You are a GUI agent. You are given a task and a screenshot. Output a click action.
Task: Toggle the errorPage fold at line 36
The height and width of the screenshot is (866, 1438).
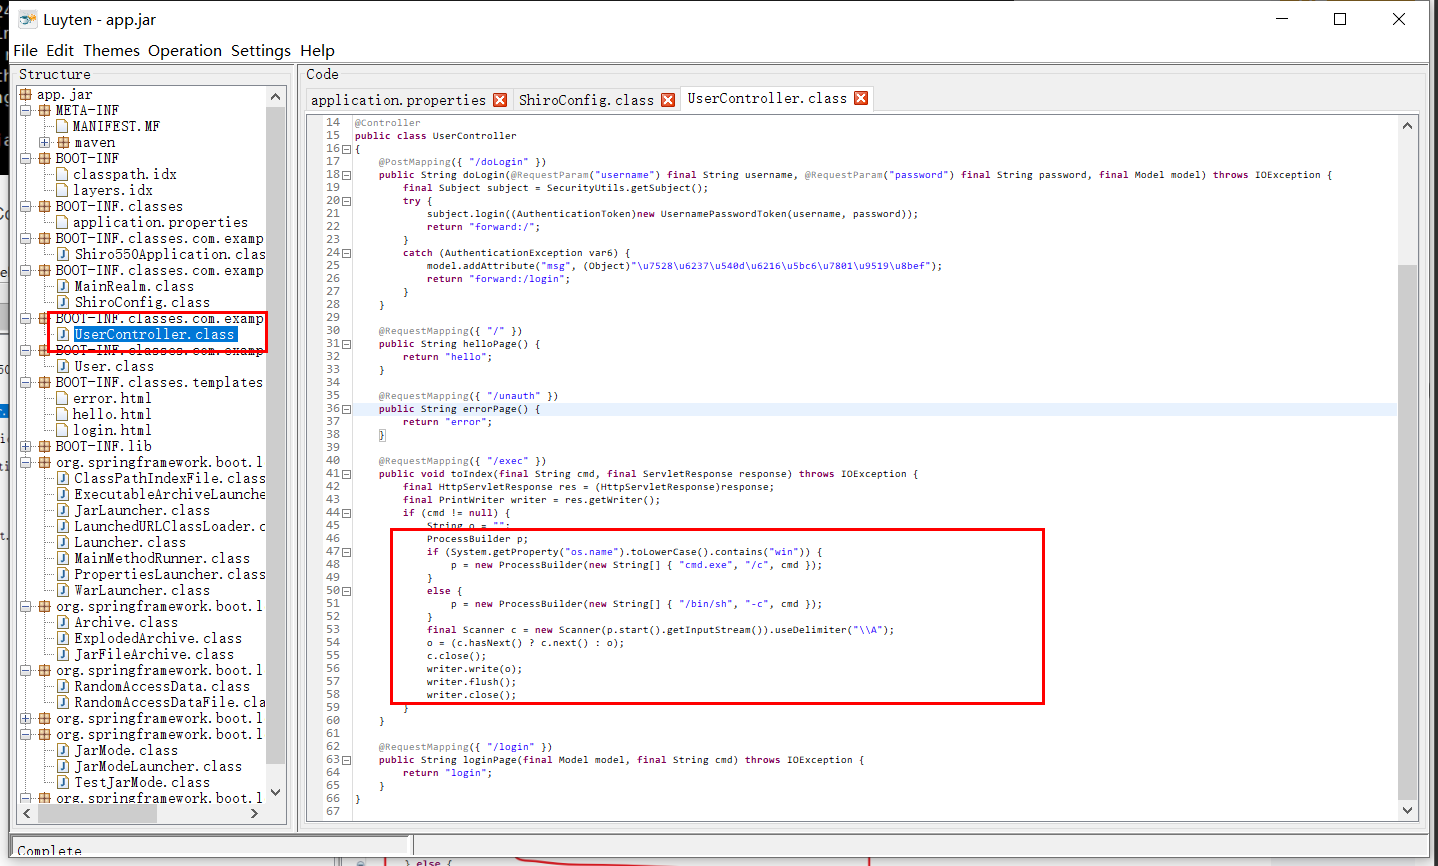click(x=347, y=409)
